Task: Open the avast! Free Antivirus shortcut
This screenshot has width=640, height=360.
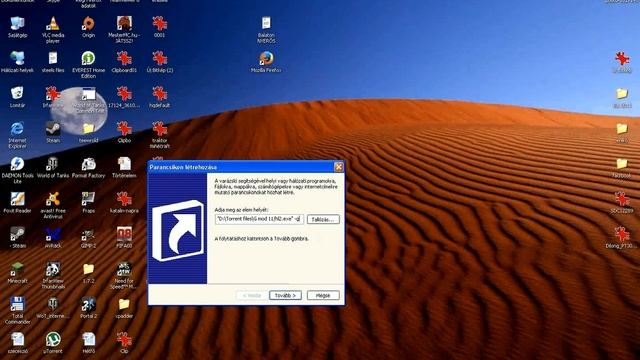Action: pyautogui.click(x=53, y=199)
